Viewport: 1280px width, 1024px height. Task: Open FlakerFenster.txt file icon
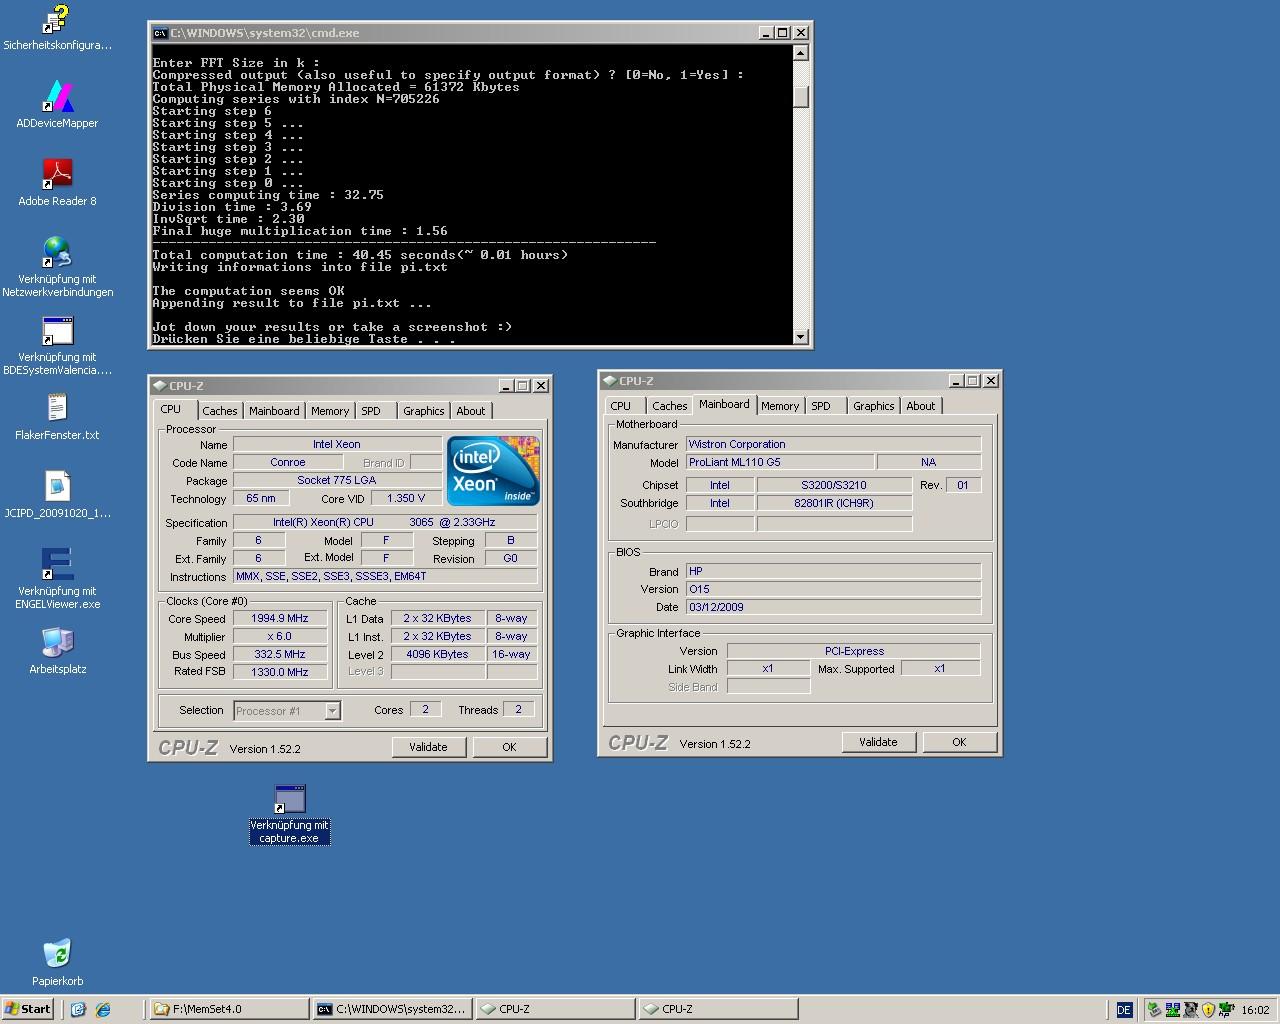coord(57,408)
